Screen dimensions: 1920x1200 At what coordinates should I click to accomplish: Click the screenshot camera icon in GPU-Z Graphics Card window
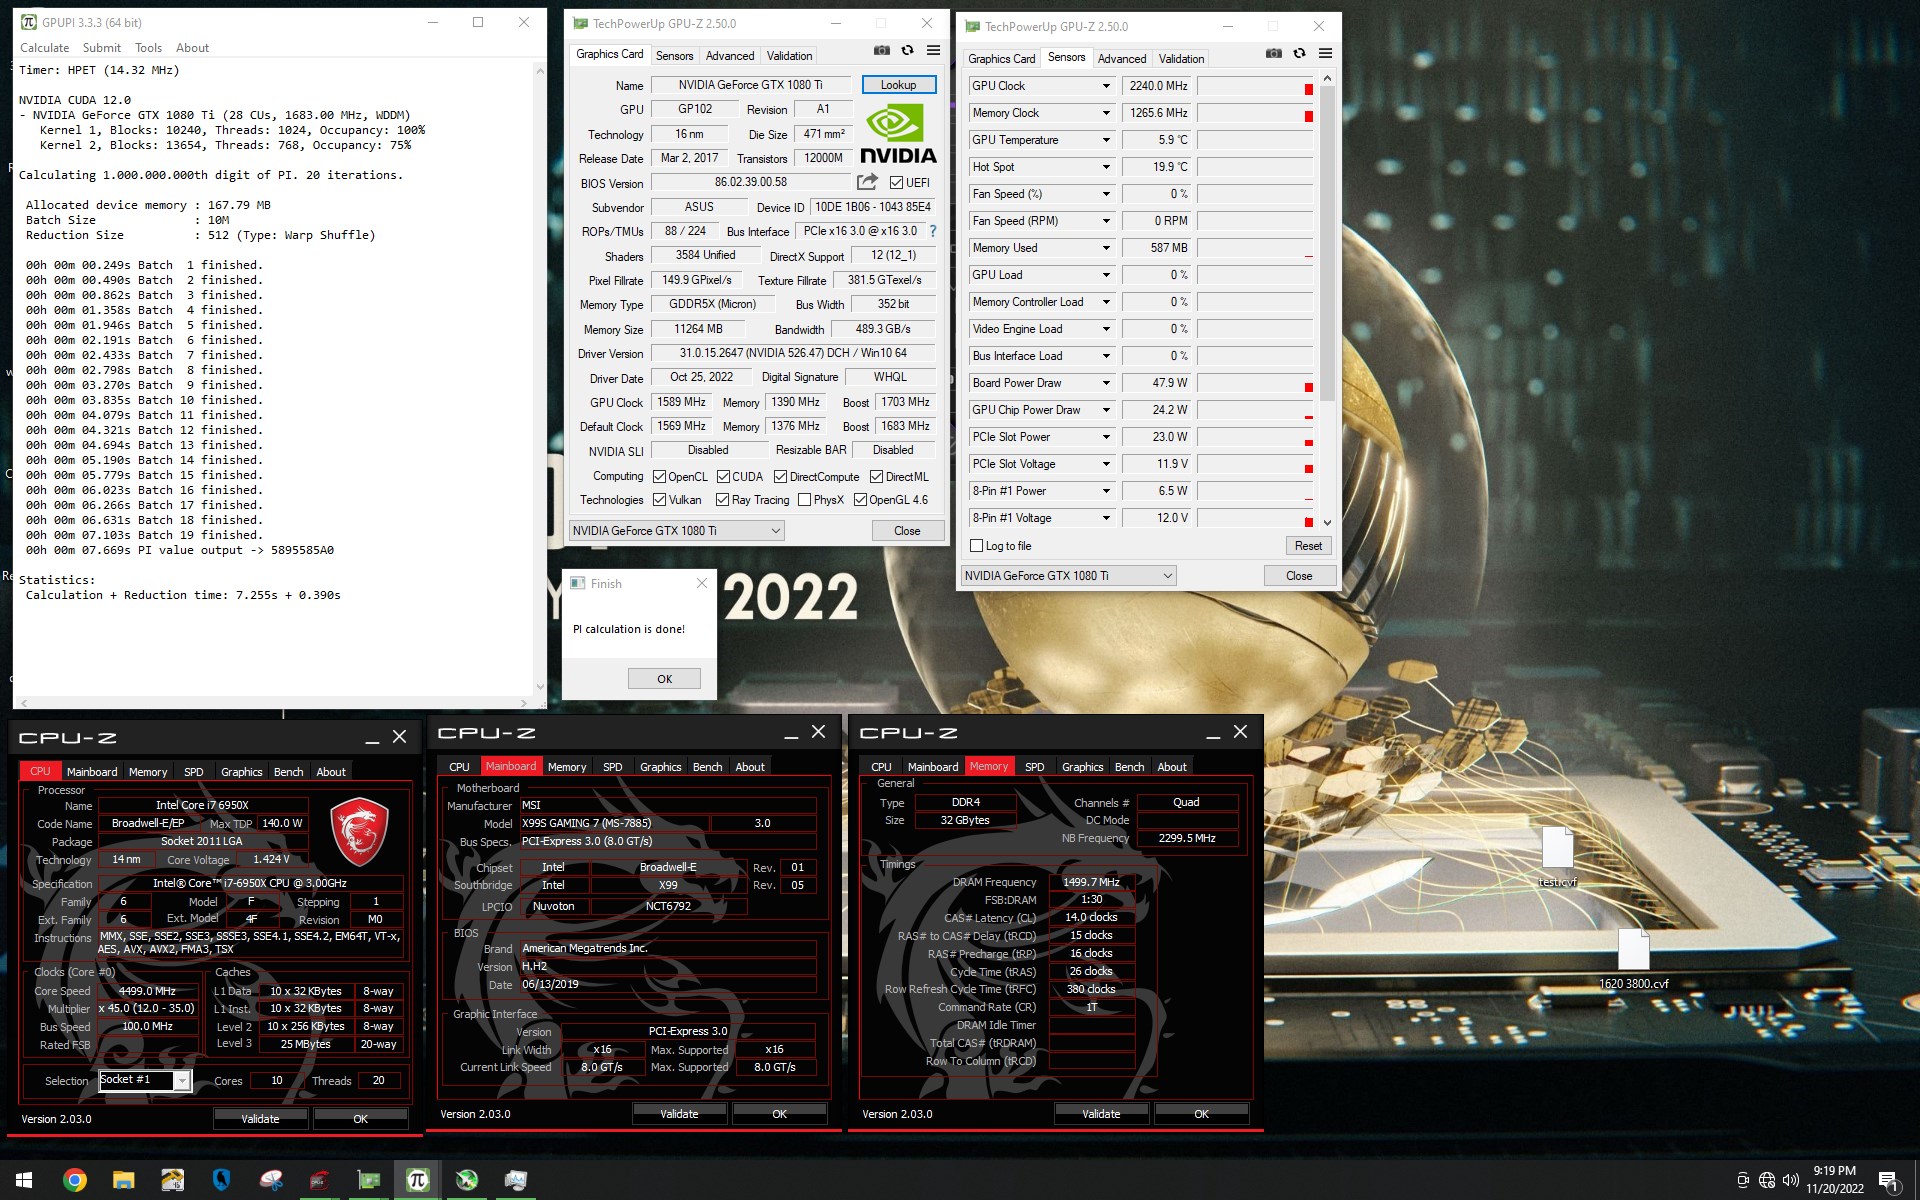coord(881,50)
